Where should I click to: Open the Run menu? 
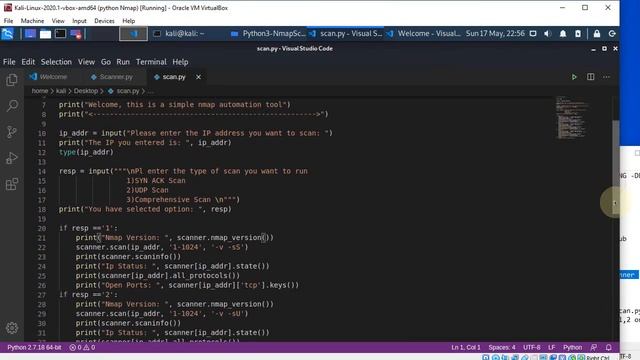(123, 62)
